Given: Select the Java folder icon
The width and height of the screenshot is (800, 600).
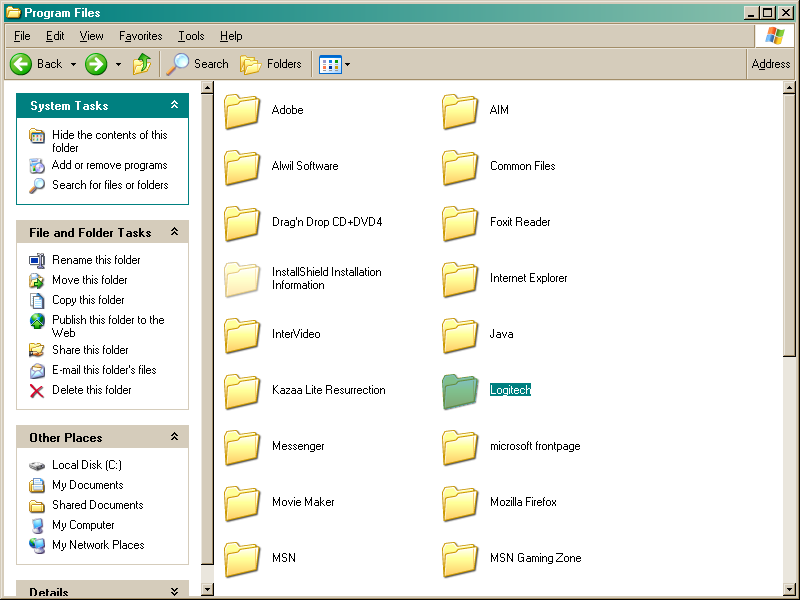Looking at the screenshot, I should (460, 335).
